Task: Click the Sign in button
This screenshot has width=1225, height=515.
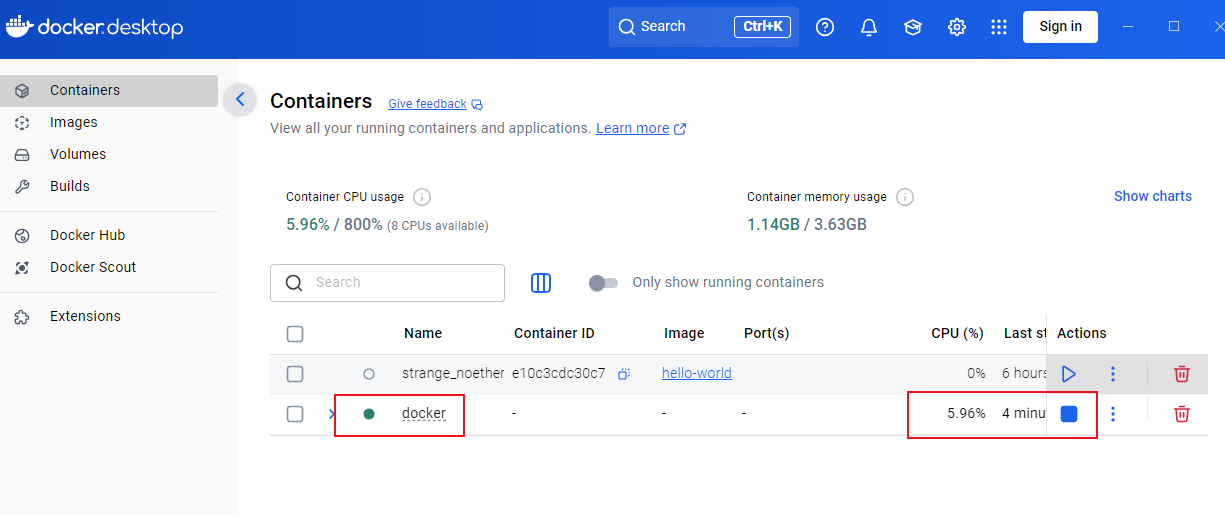Action: click(x=1060, y=27)
